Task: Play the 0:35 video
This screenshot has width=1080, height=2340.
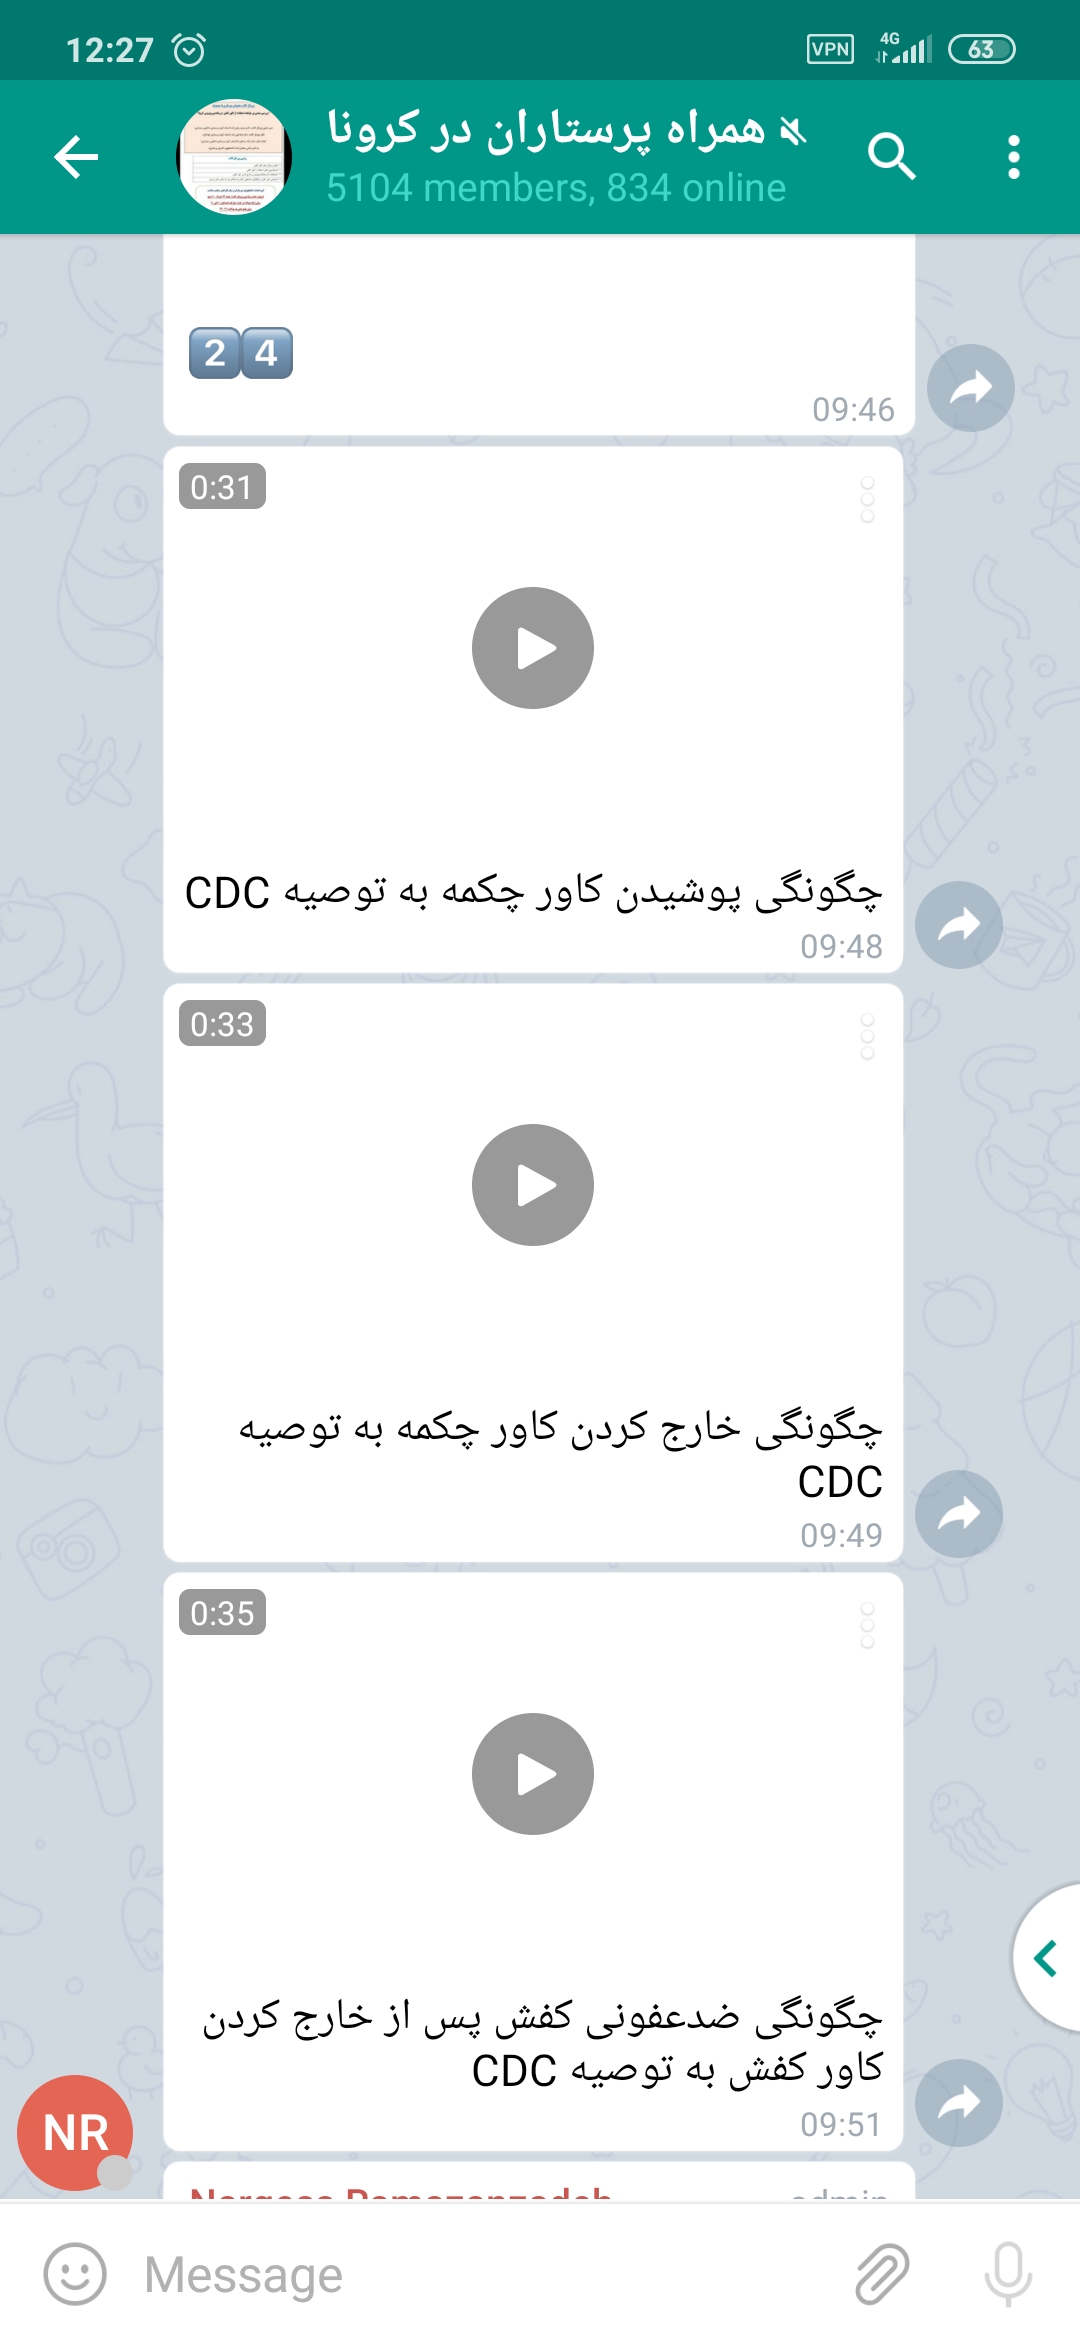Action: (533, 1774)
